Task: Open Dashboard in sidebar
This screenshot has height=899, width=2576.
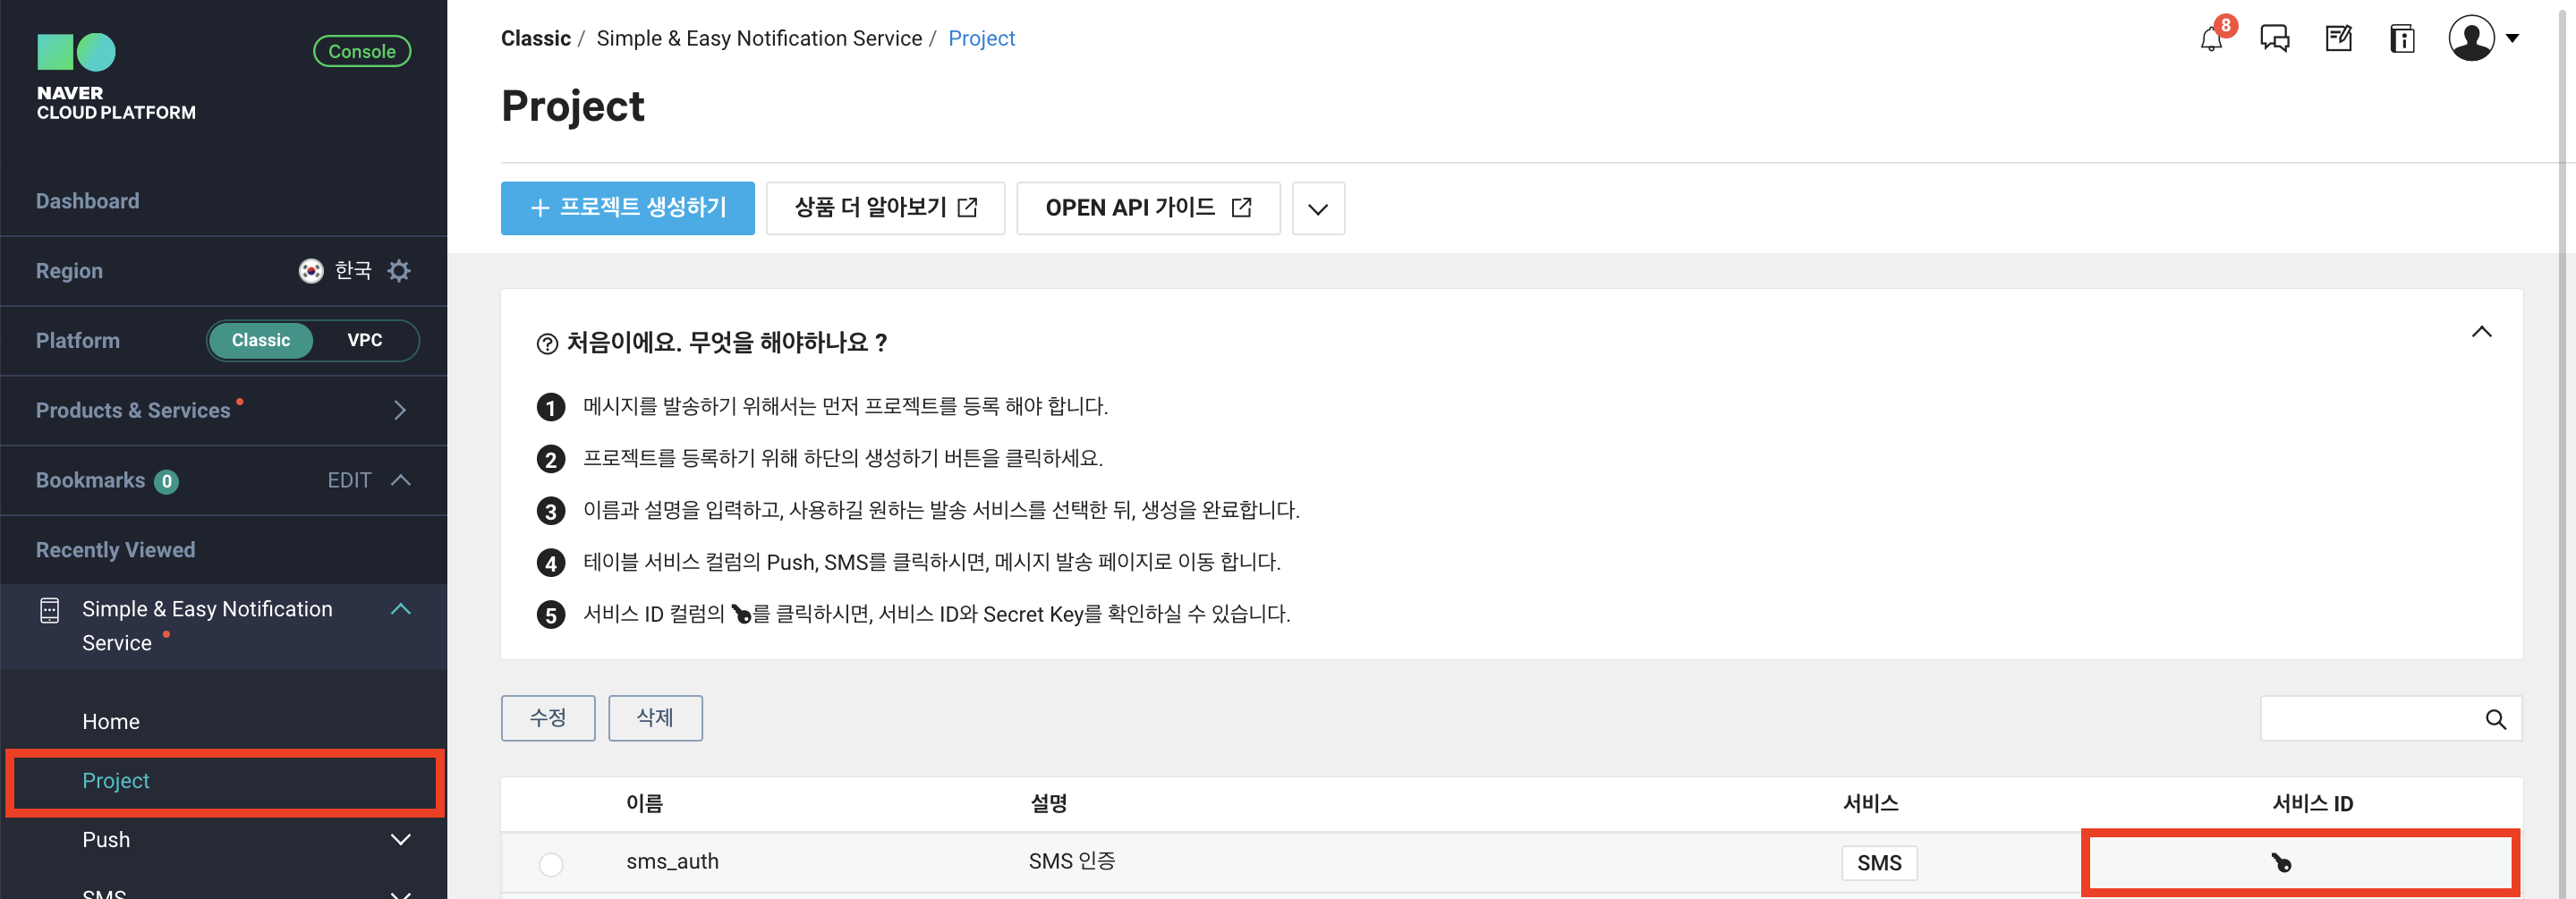Action: (88, 201)
